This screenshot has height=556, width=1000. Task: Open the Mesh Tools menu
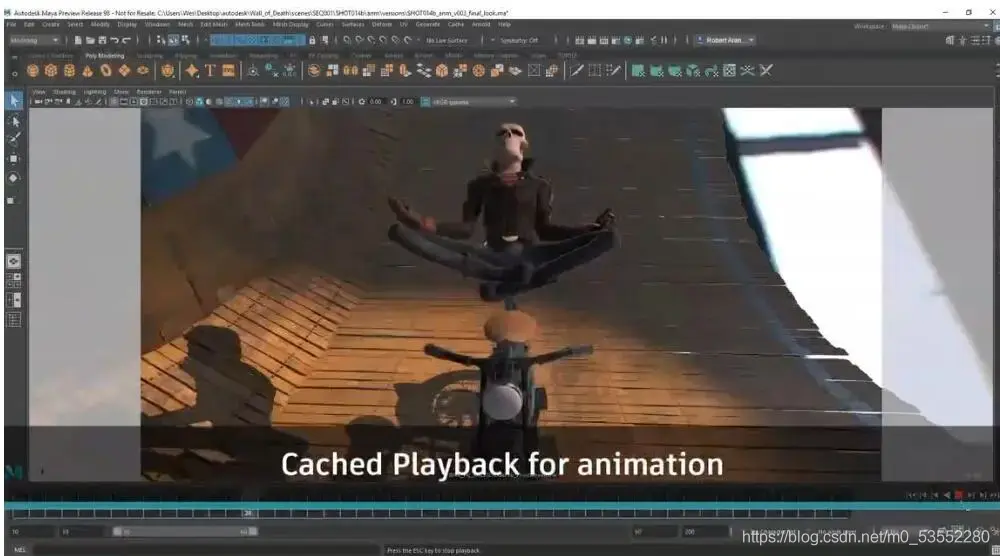[x=250, y=24]
